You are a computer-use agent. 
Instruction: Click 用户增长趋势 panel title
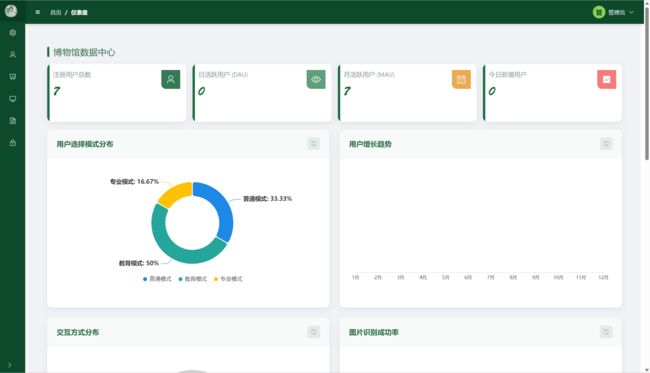pos(370,144)
